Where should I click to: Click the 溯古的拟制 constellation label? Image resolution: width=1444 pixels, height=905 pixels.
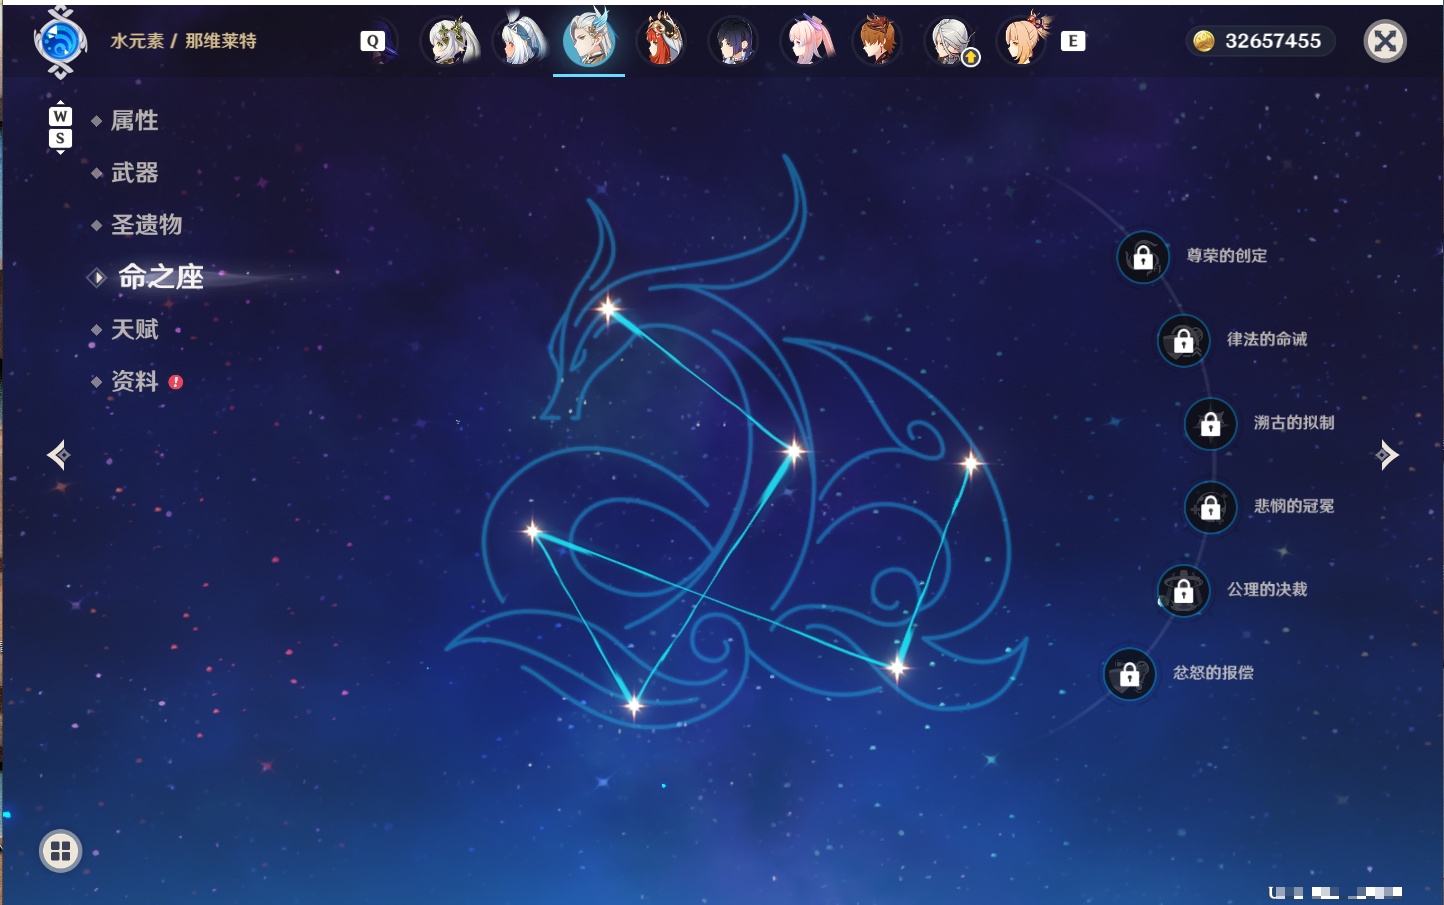pyautogui.click(x=1294, y=423)
